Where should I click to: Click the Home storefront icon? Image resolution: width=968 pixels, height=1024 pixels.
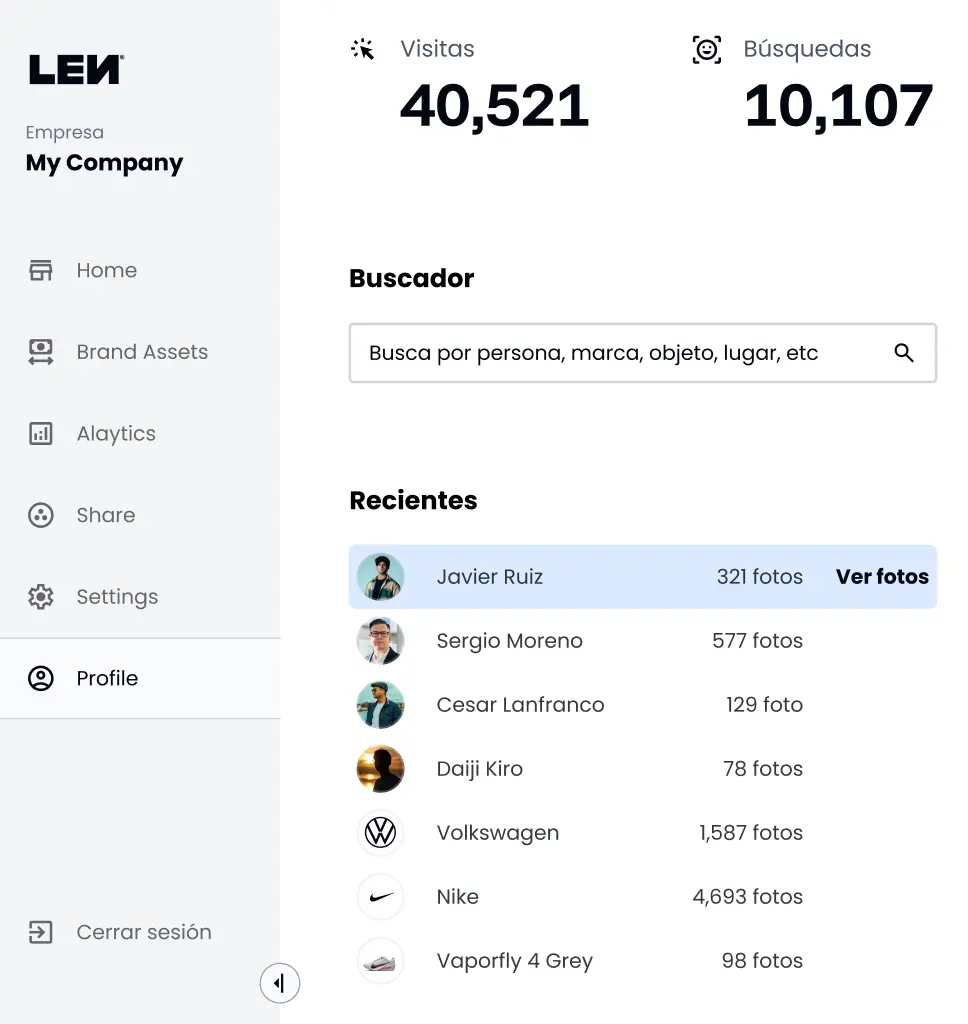[40, 270]
